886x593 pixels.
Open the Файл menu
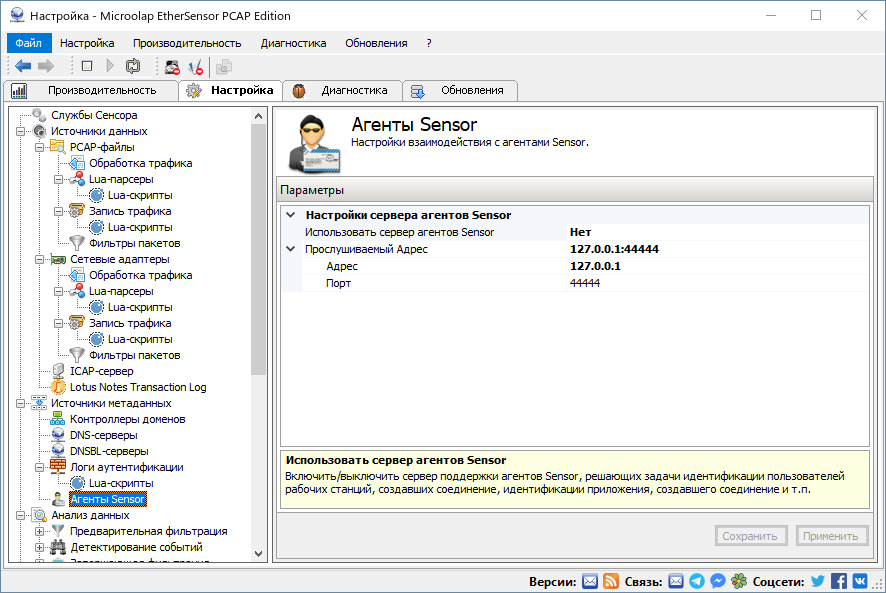pos(28,43)
